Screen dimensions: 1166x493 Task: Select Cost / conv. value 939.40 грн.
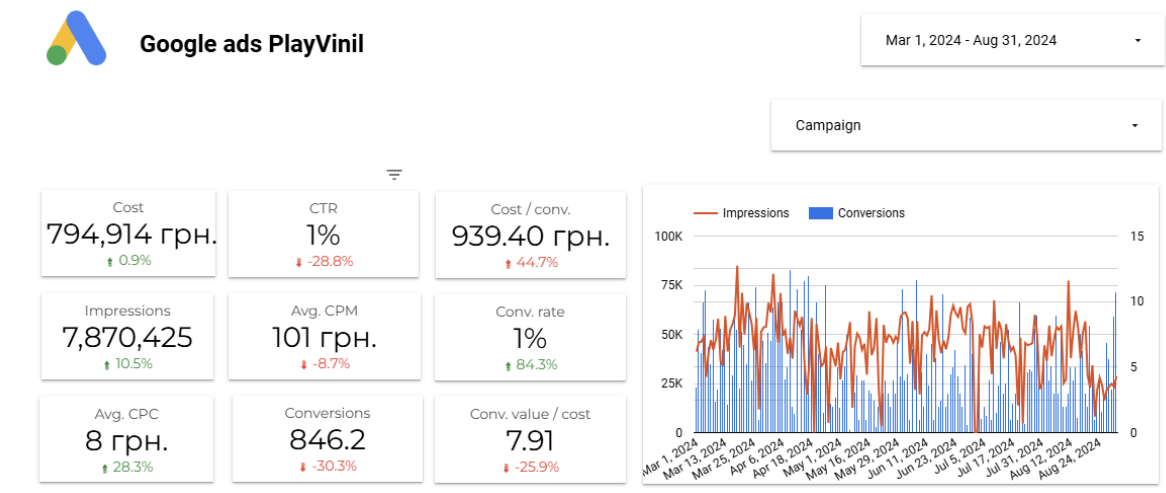(x=531, y=236)
